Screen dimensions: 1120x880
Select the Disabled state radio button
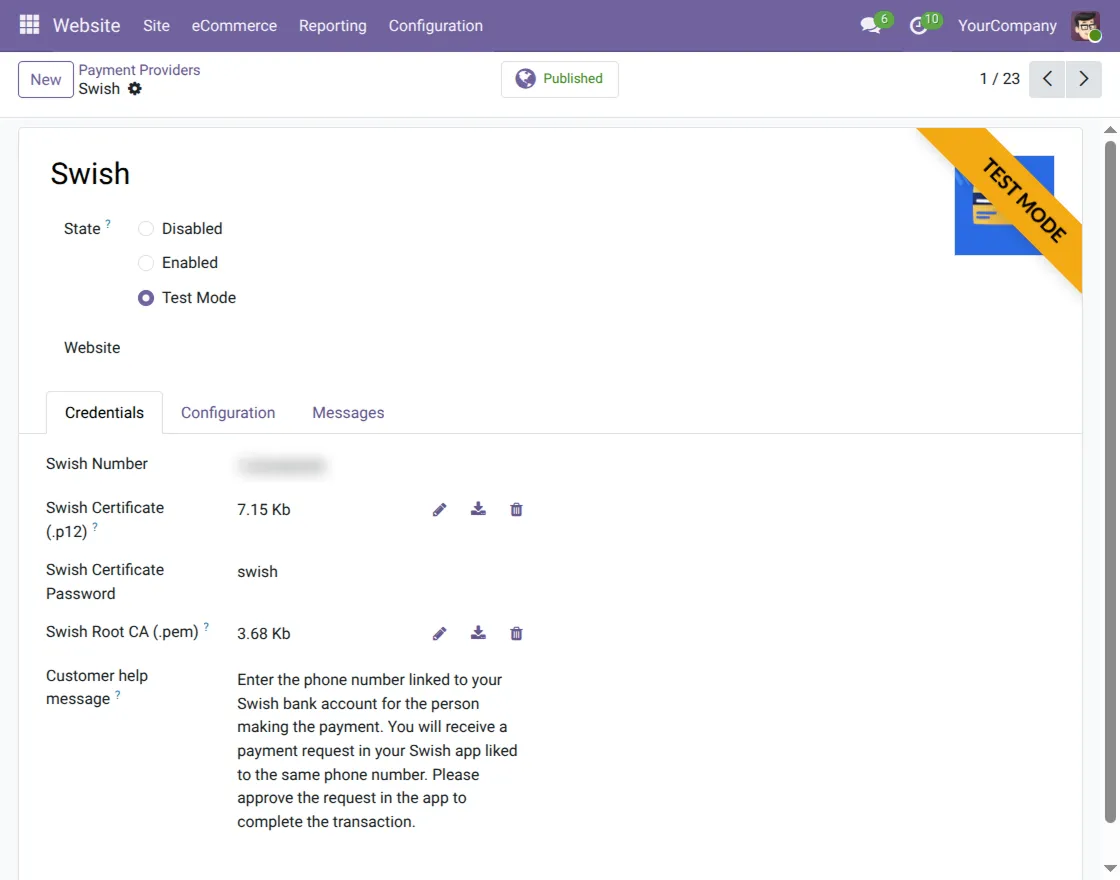pyautogui.click(x=146, y=229)
